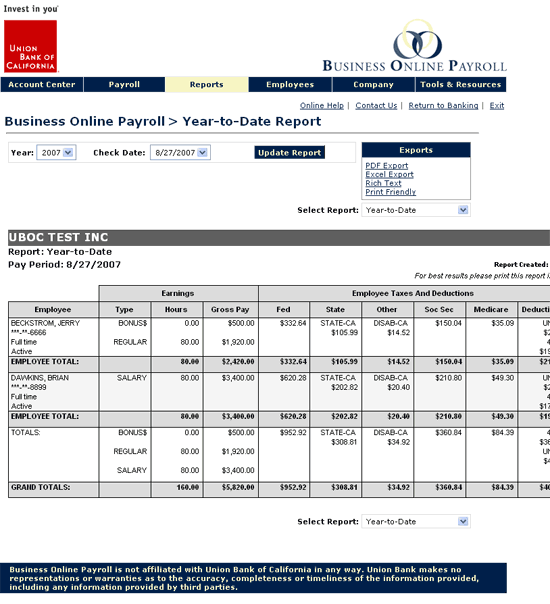Open the Online Help link
The image size is (550, 604).
pos(322,106)
